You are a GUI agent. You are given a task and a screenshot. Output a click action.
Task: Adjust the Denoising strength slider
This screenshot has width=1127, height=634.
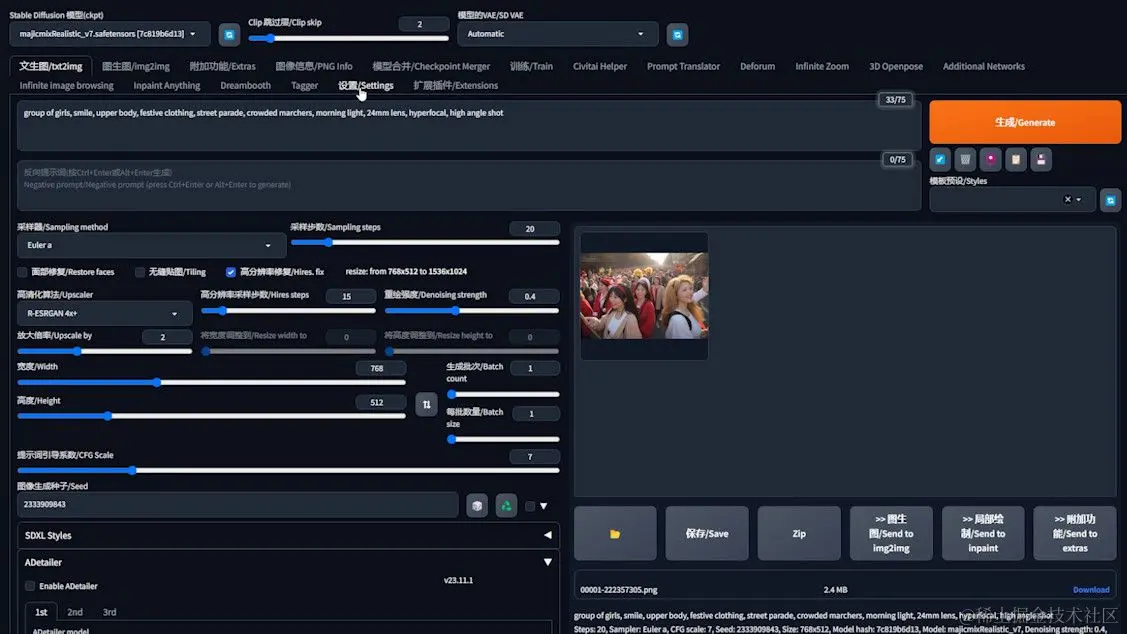click(472, 311)
